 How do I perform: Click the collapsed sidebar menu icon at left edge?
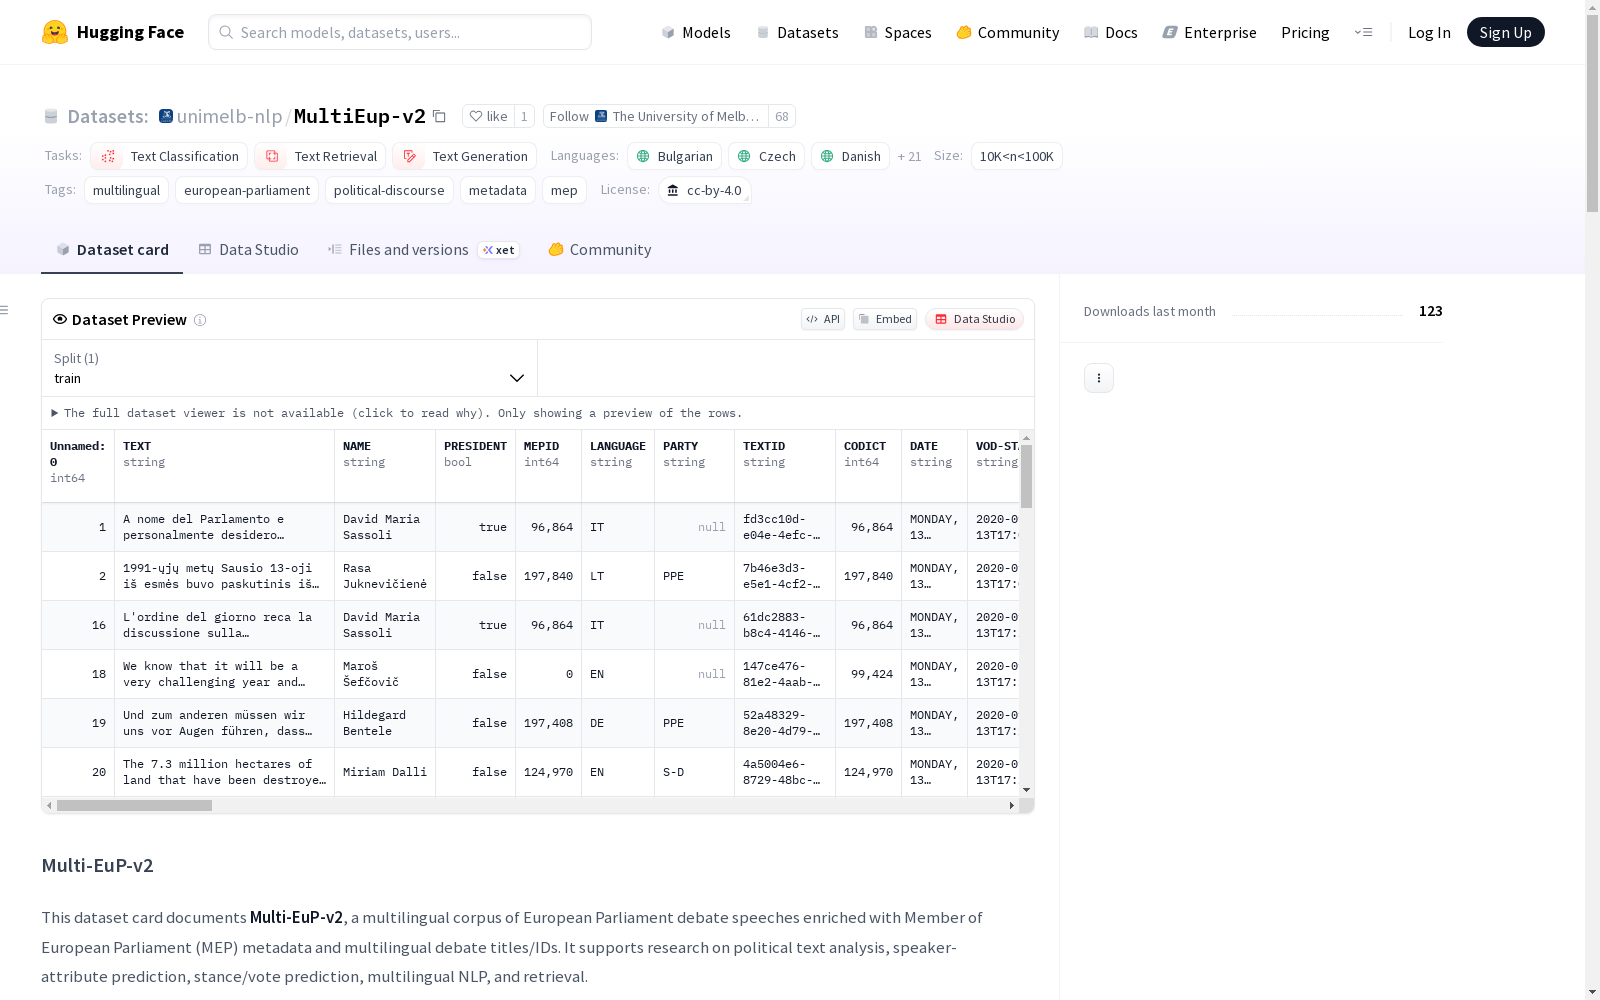[4, 310]
